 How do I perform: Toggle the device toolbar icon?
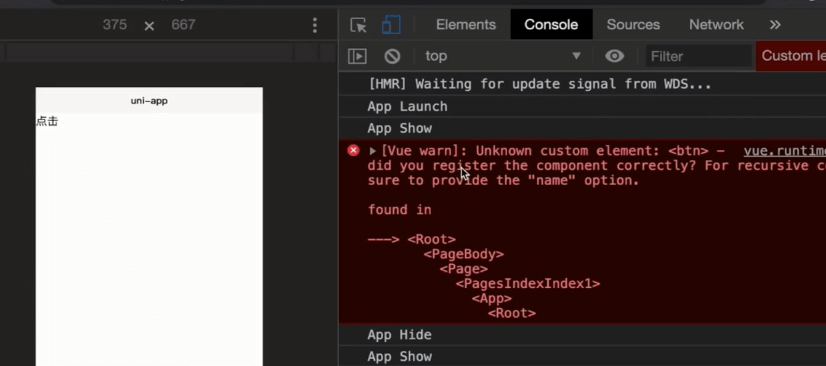point(391,25)
